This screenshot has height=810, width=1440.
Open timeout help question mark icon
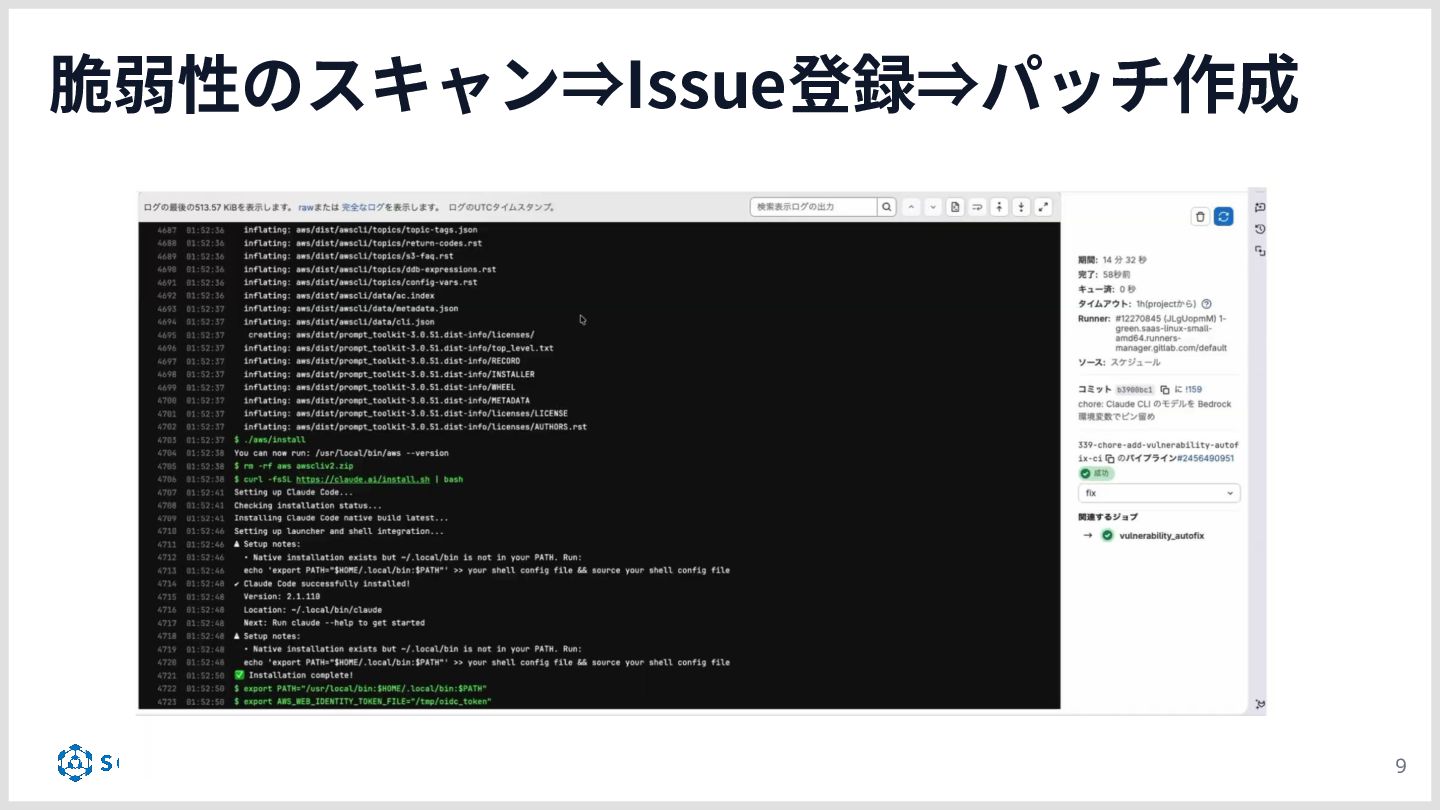pos(1207,304)
